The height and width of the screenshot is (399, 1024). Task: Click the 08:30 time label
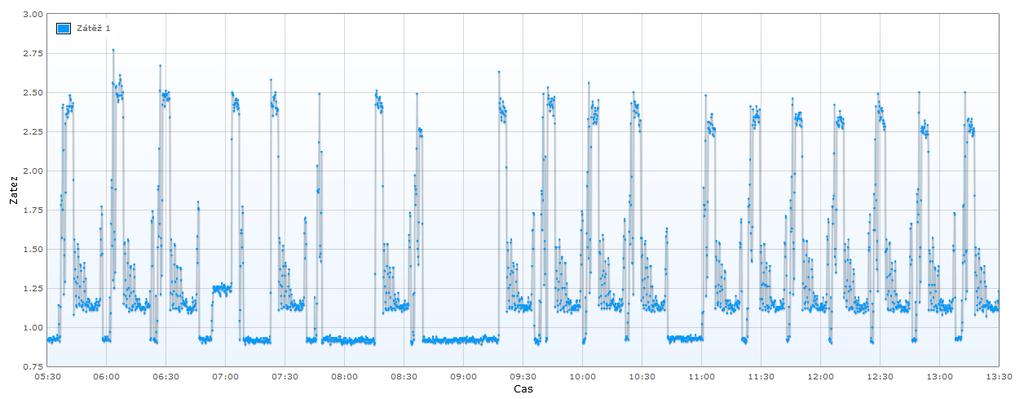coord(404,377)
